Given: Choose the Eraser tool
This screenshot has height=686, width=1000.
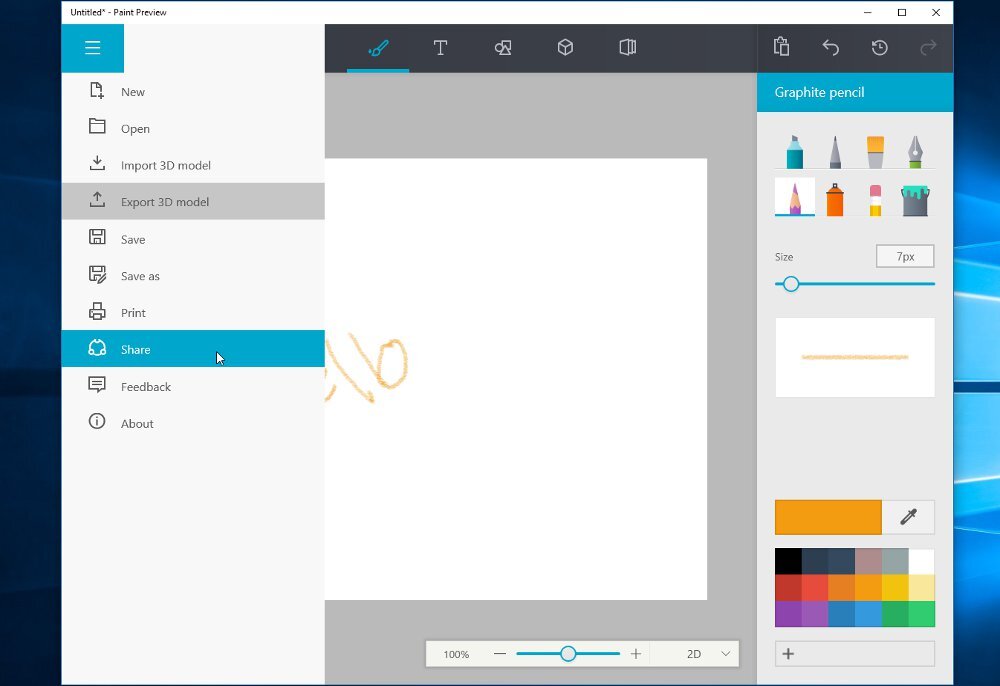Looking at the screenshot, I should click(x=875, y=200).
